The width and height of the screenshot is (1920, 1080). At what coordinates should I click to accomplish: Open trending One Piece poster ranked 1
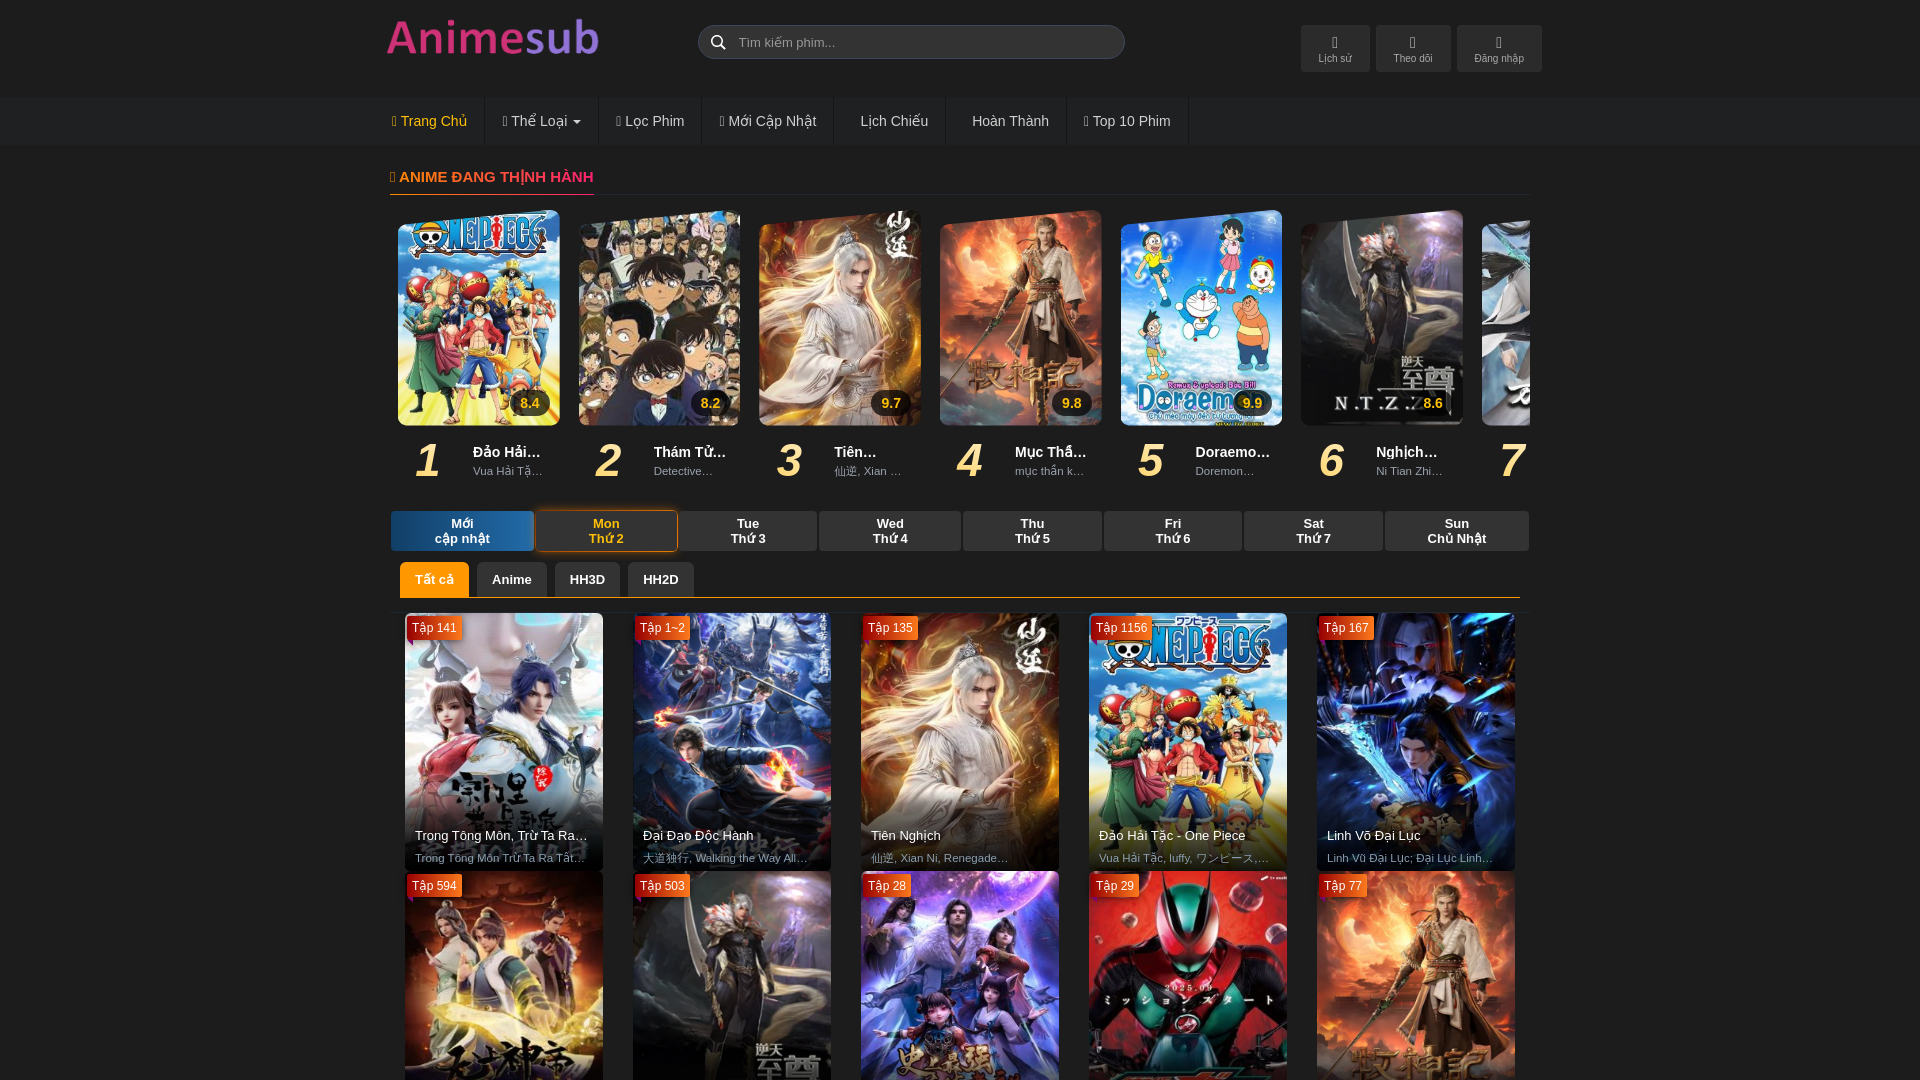[x=479, y=318]
